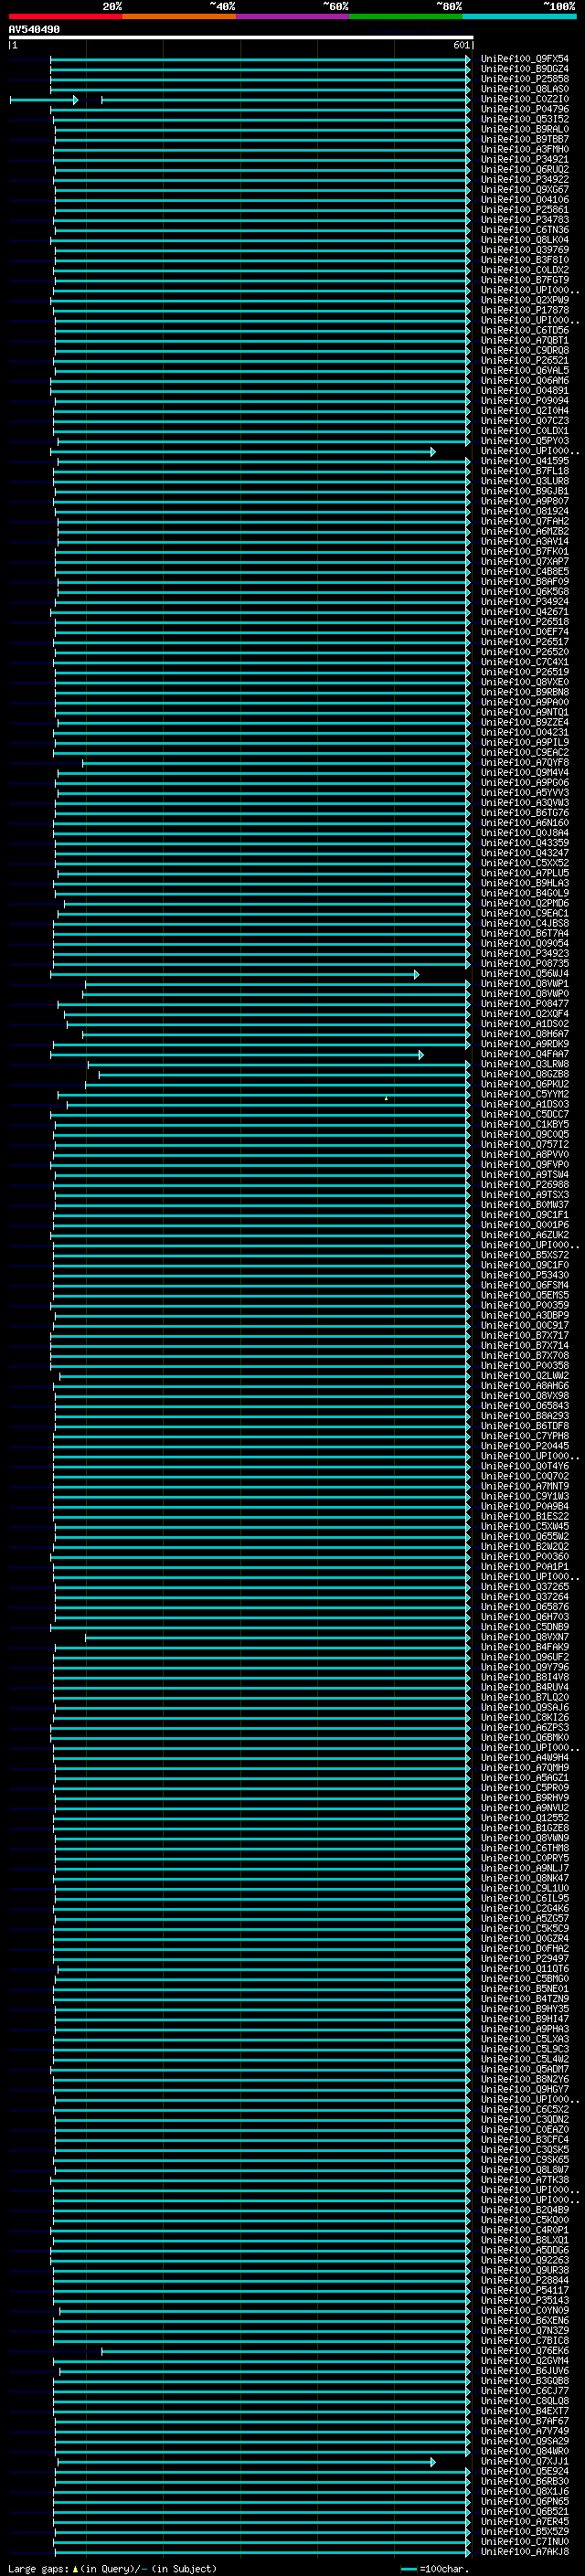Select the UniRef100_P08477 label
The width and height of the screenshot is (585, 2576).
pyautogui.click(x=524, y=1004)
